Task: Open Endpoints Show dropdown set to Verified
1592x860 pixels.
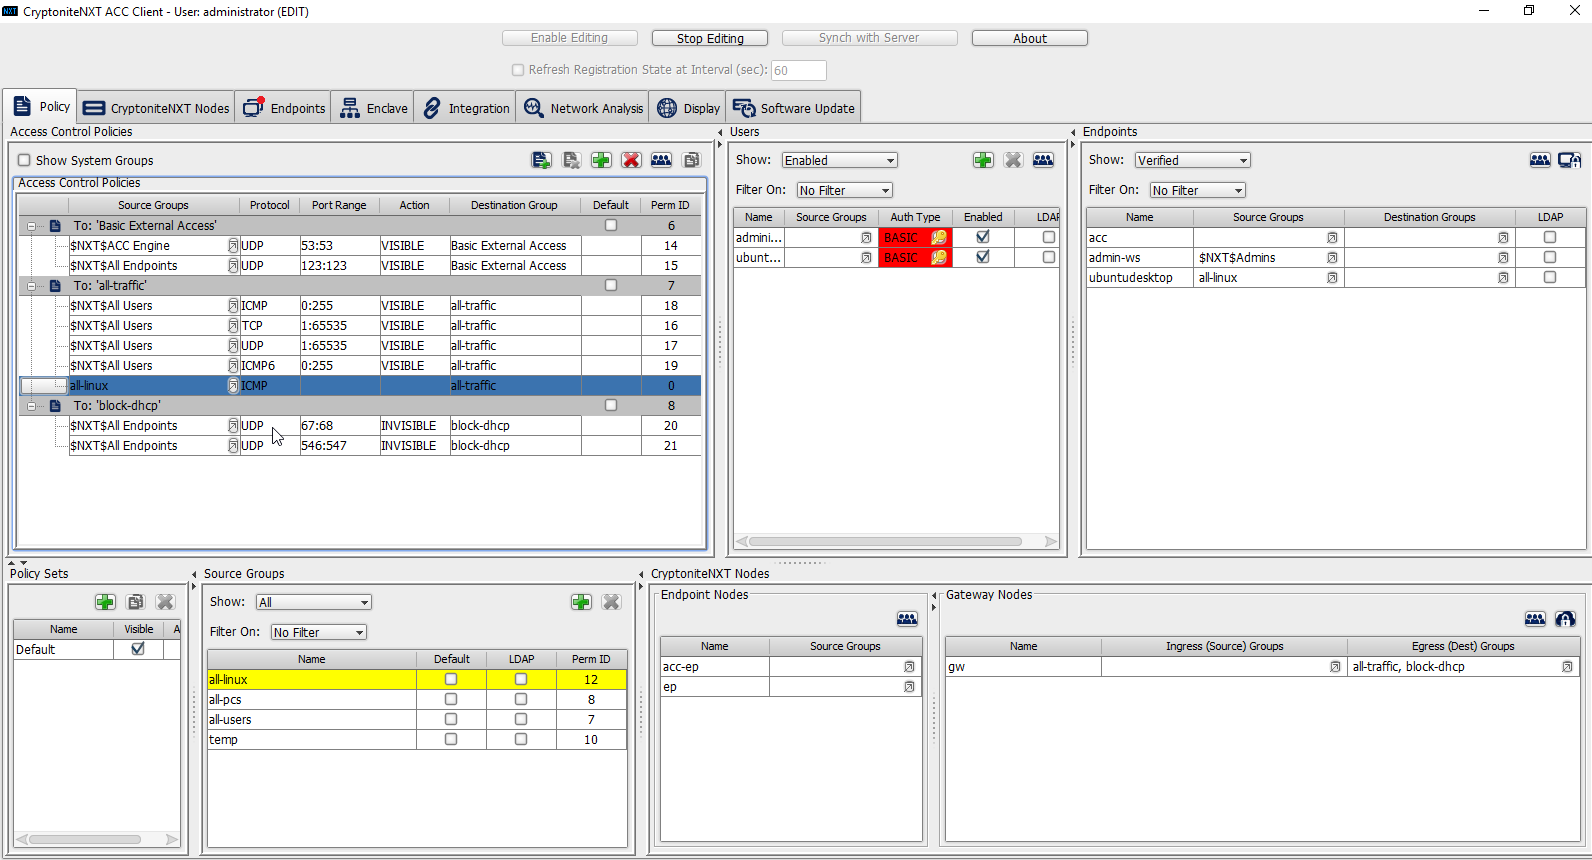Action: click(1193, 161)
